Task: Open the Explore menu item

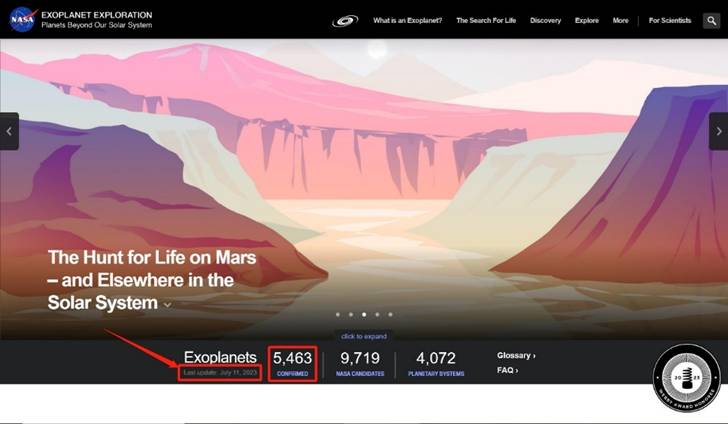Action: (586, 20)
